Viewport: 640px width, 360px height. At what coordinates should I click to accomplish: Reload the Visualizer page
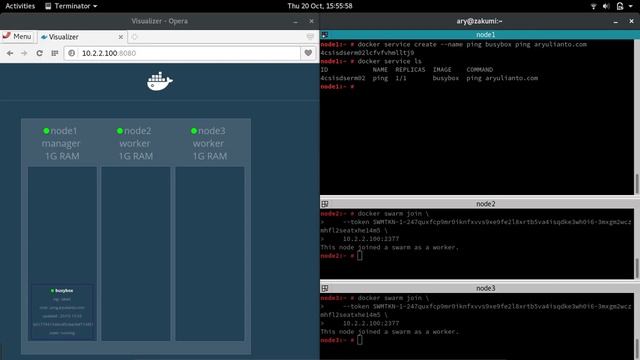39,53
